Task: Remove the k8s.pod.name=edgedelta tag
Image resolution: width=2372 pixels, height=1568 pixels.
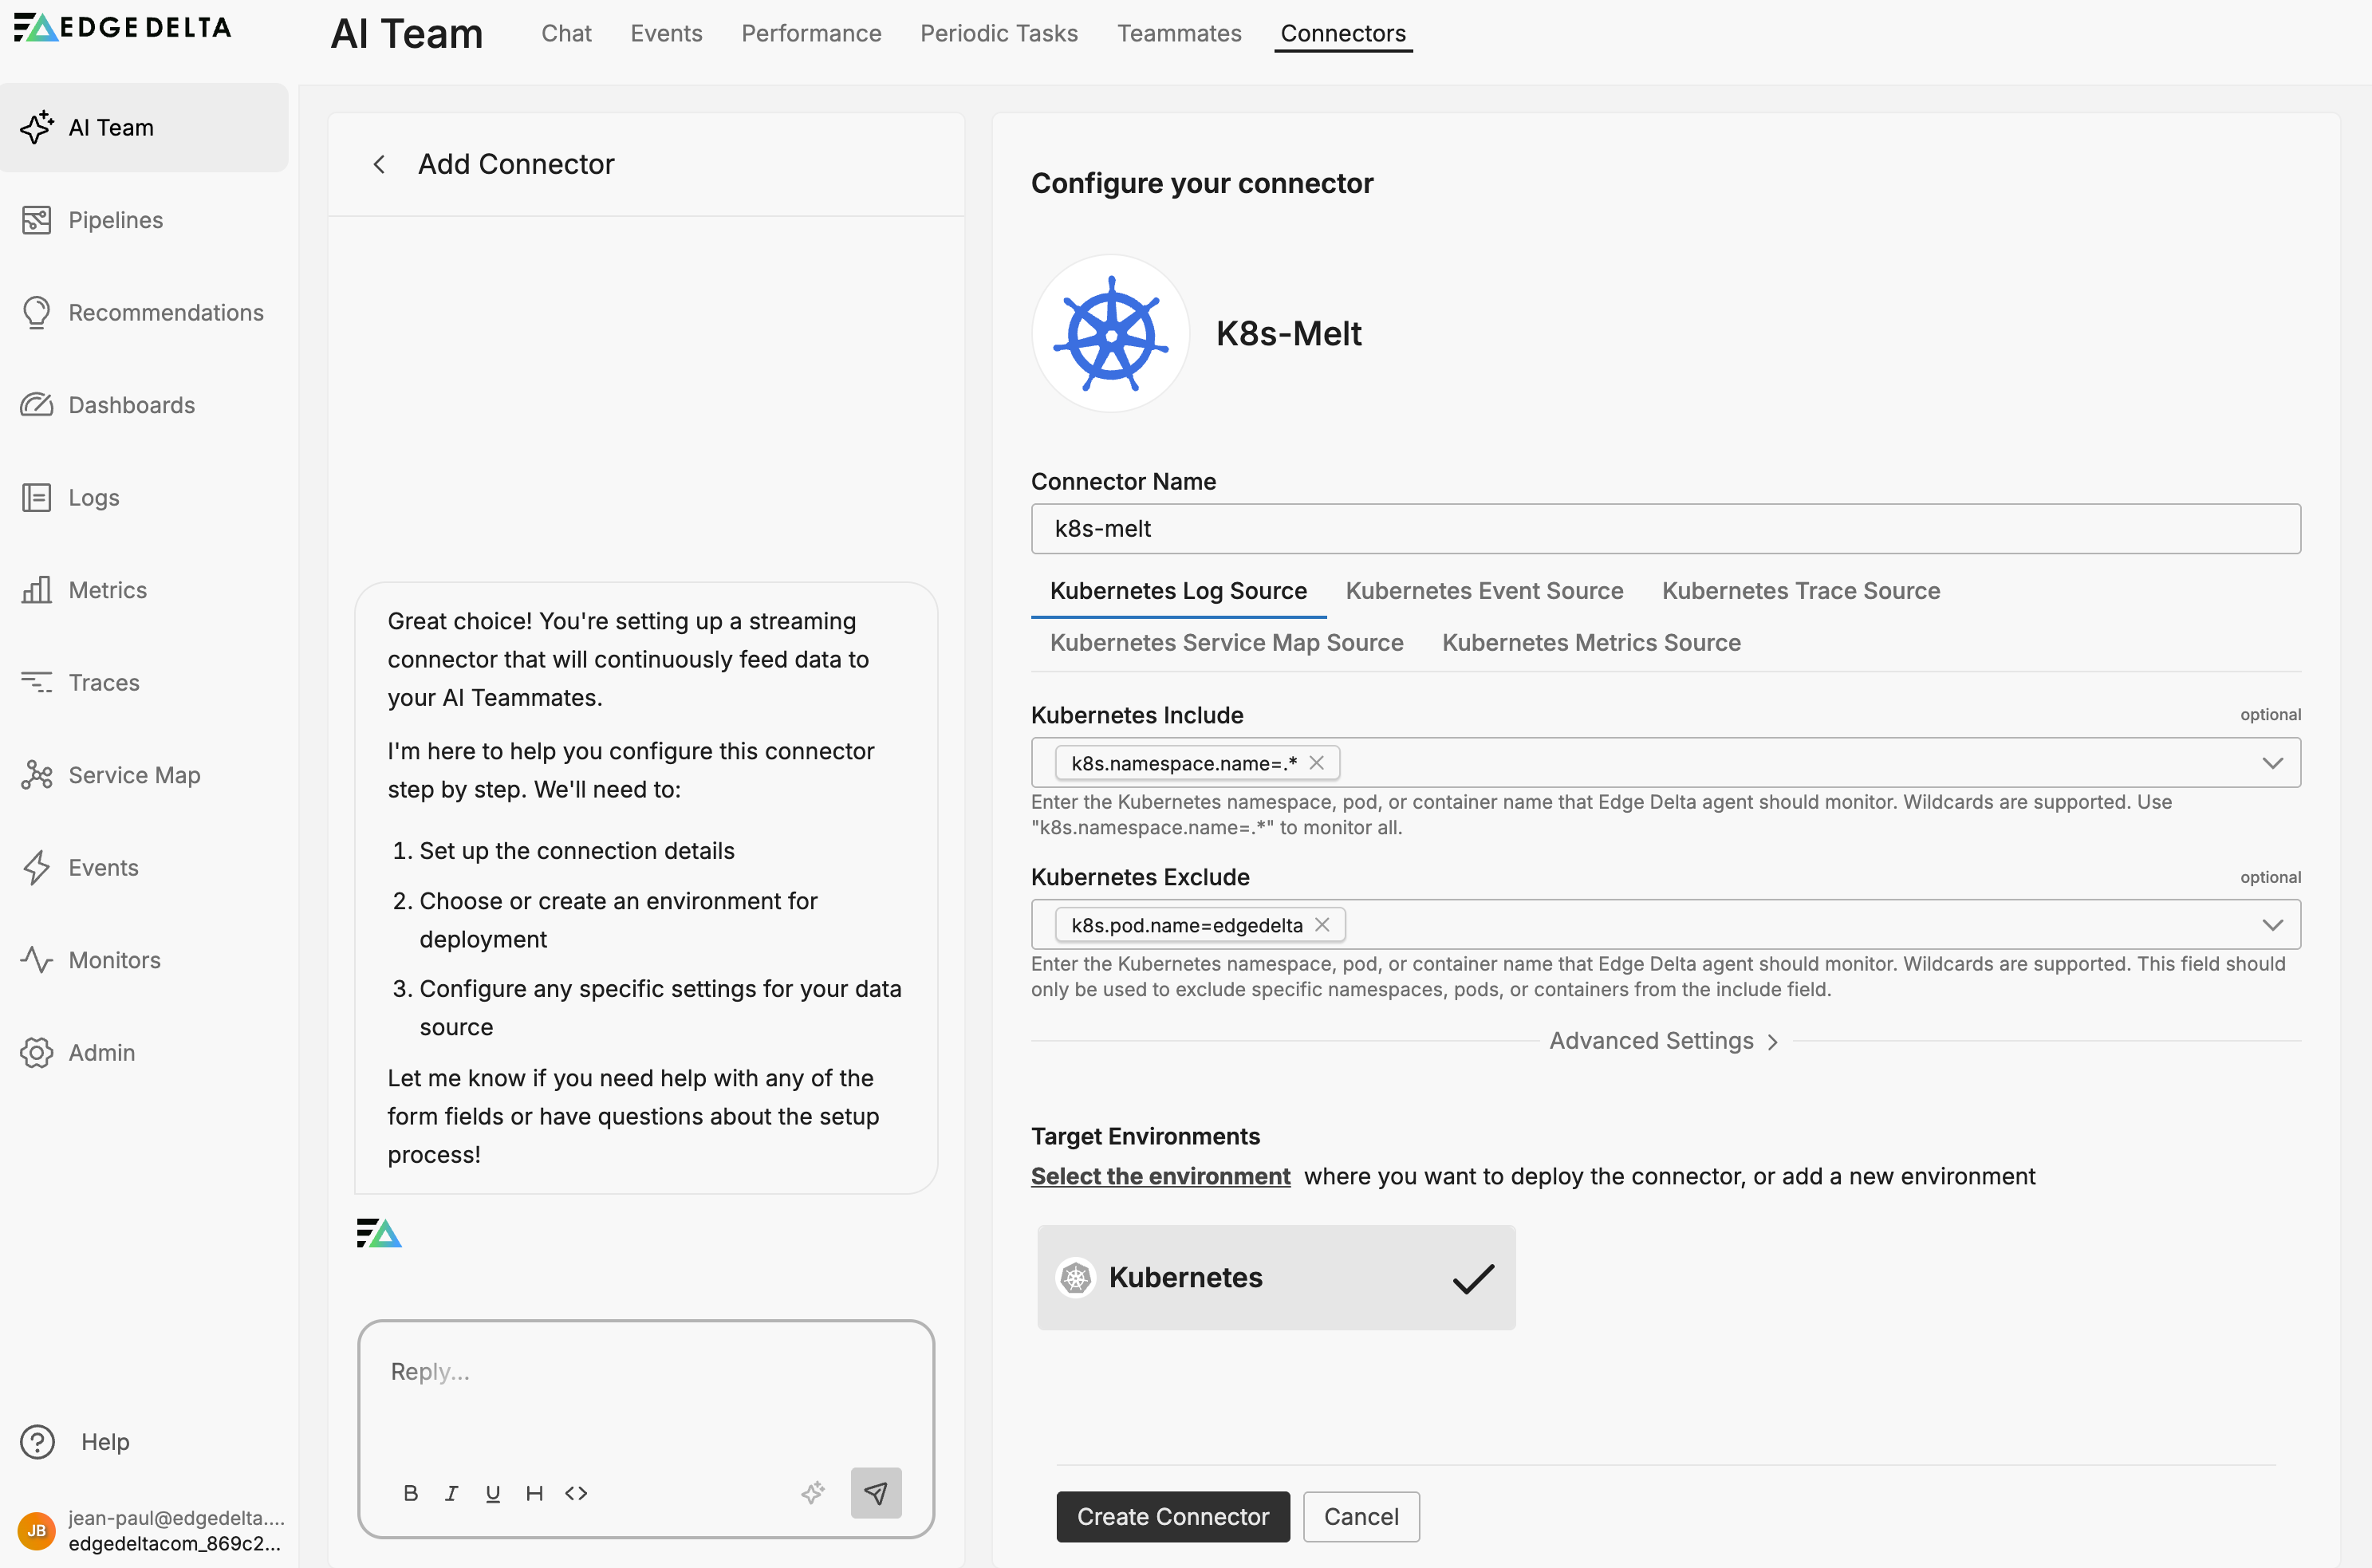Action: pyautogui.click(x=1322, y=925)
